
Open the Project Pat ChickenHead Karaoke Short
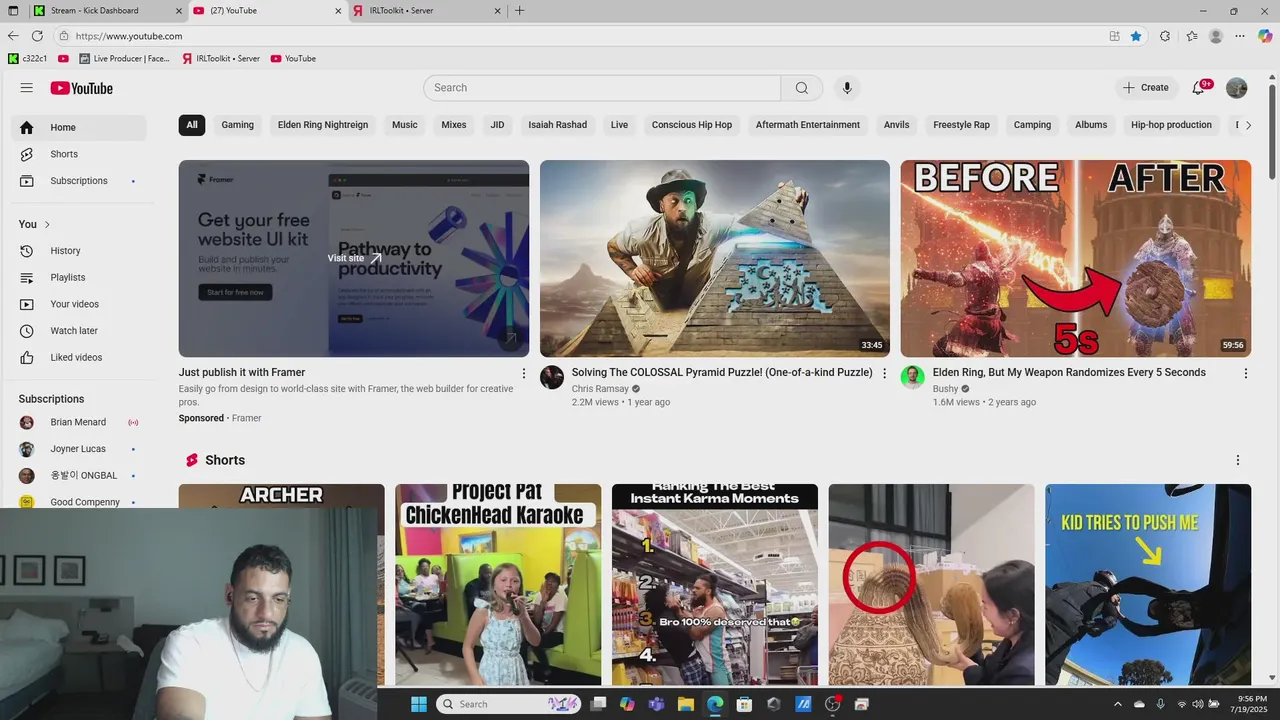point(498,585)
